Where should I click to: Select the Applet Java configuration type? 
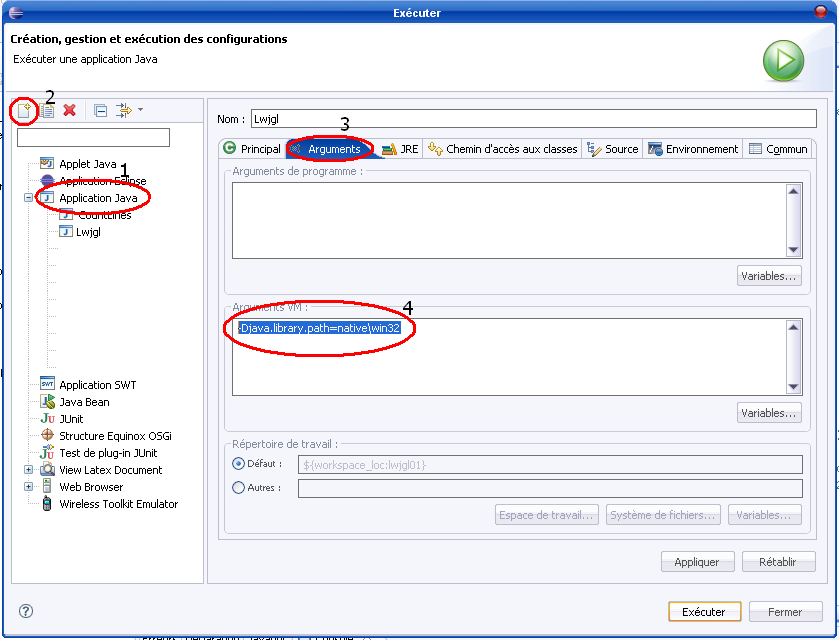pos(87,164)
